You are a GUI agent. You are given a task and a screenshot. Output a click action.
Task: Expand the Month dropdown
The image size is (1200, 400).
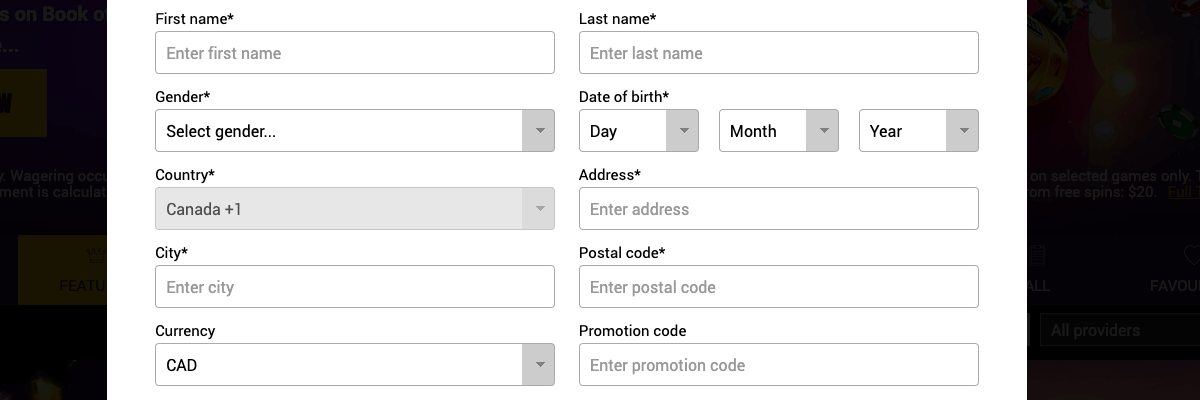click(779, 130)
